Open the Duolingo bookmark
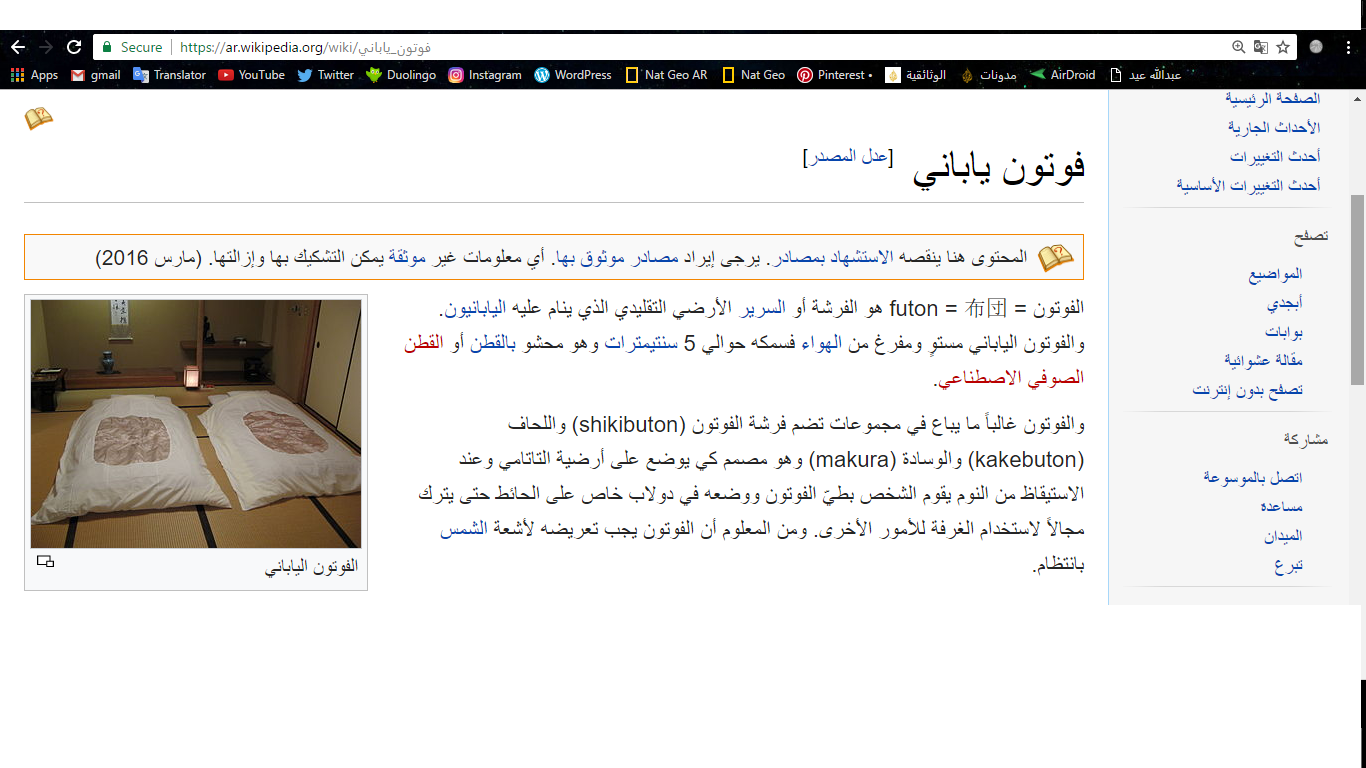The width and height of the screenshot is (1366, 768). pos(401,75)
